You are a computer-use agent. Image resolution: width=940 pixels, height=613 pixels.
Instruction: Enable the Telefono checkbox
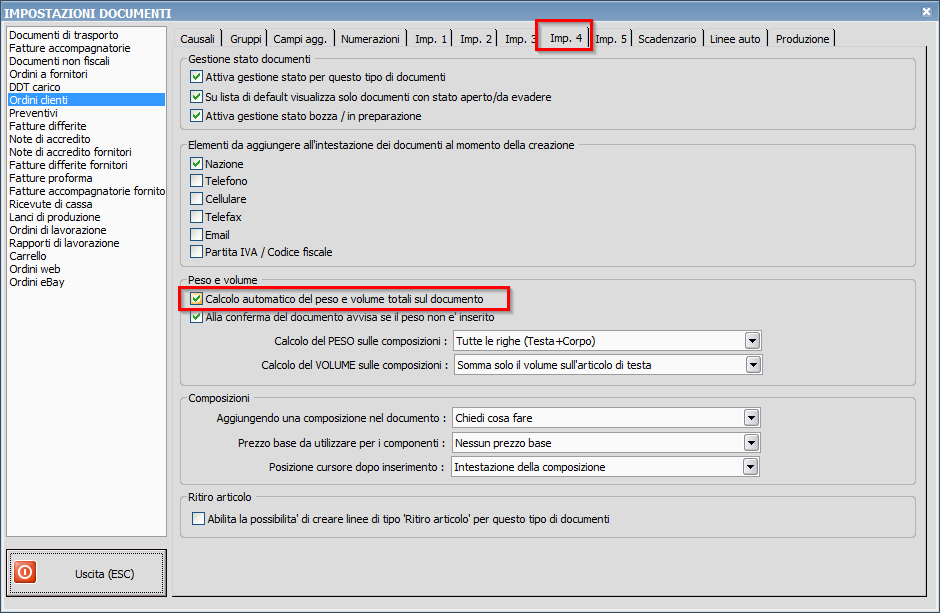pyautogui.click(x=196, y=180)
